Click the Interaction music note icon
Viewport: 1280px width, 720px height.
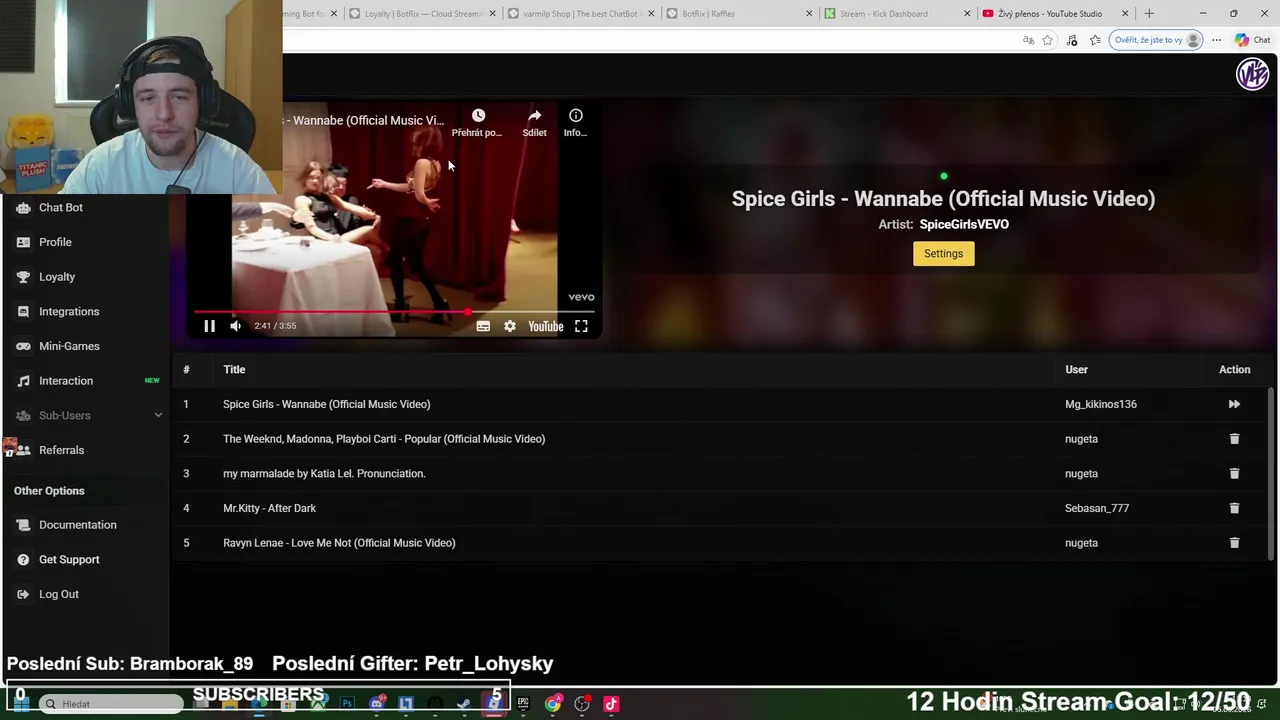pos(23,381)
